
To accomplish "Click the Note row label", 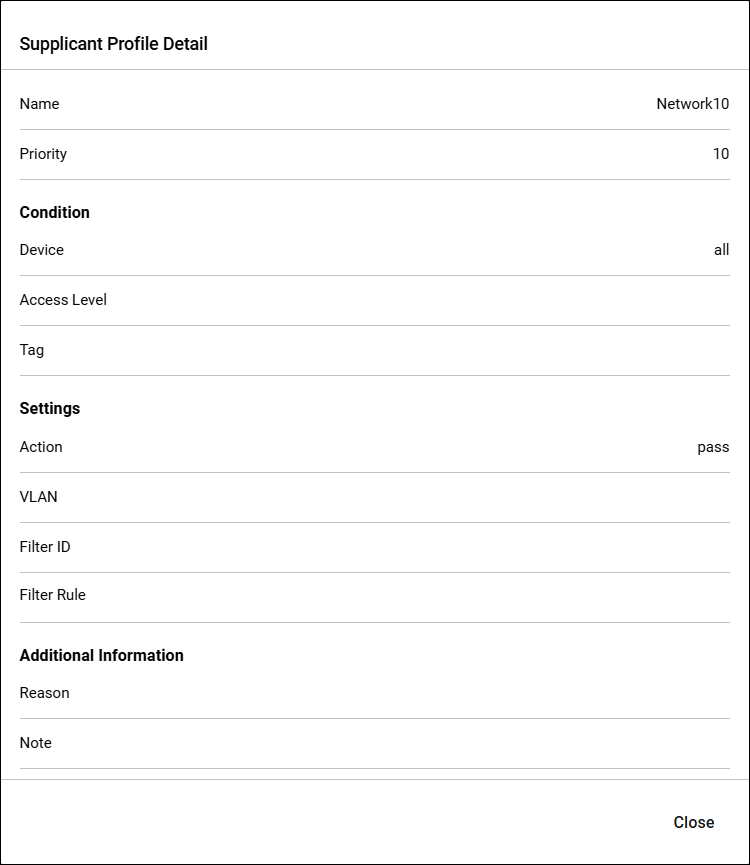I will (x=36, y=743).
